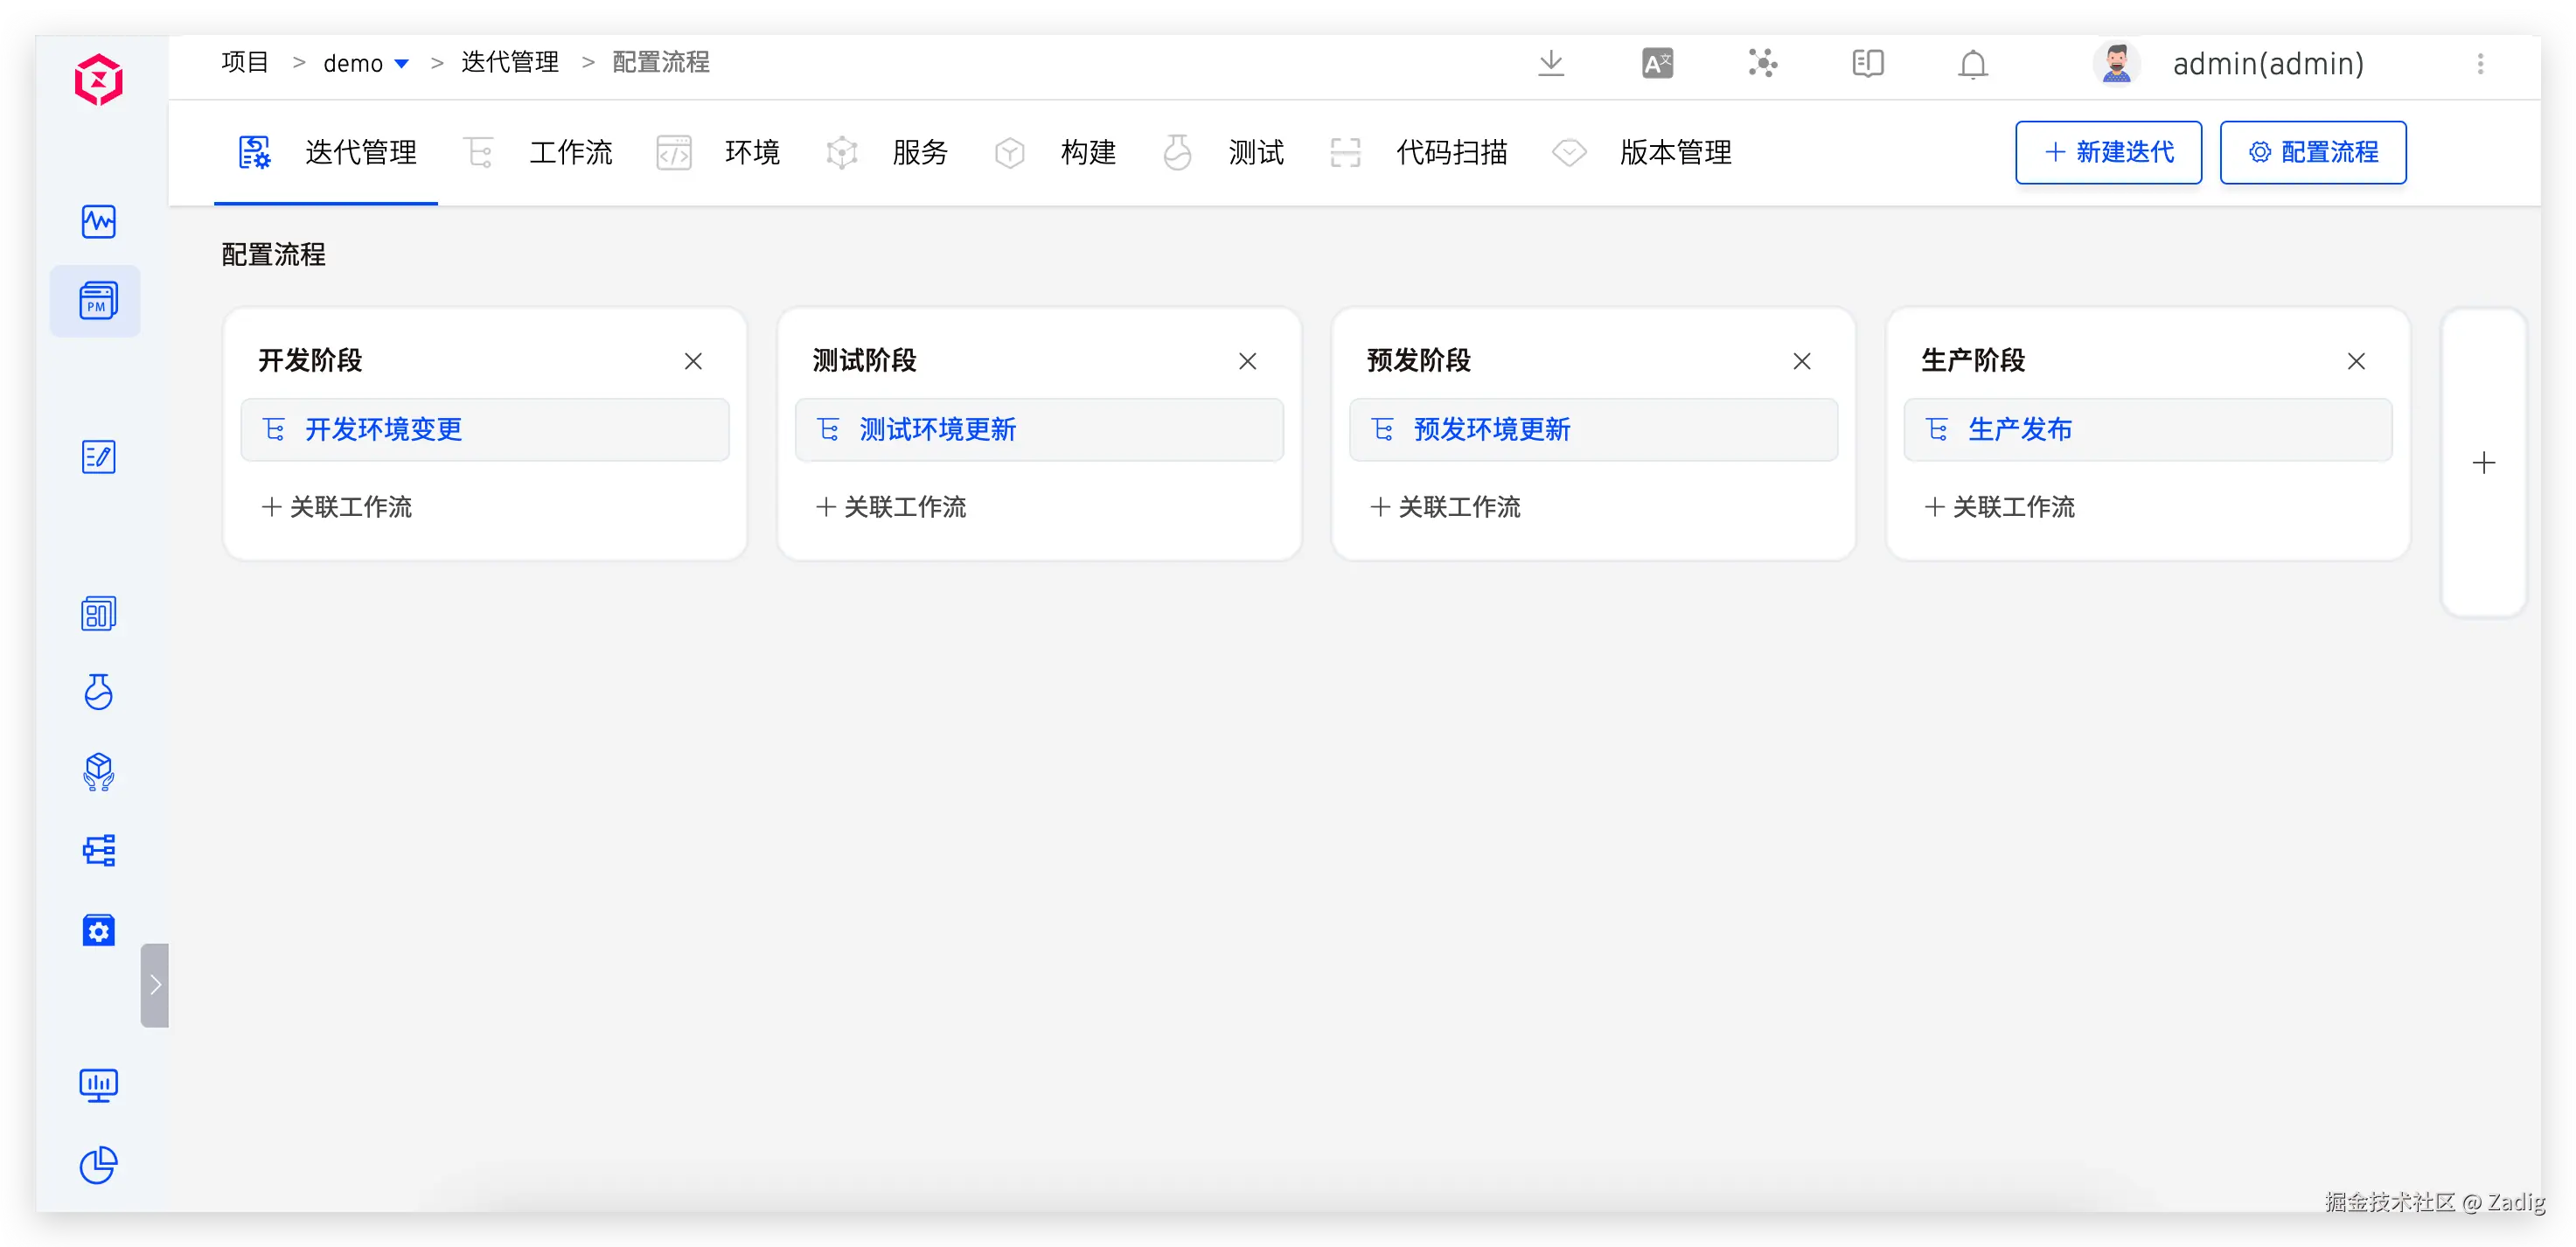Viewport: 2576px width, 1247px height.
Task: Open the language translation icon
Action: [x=1657, y=63]
